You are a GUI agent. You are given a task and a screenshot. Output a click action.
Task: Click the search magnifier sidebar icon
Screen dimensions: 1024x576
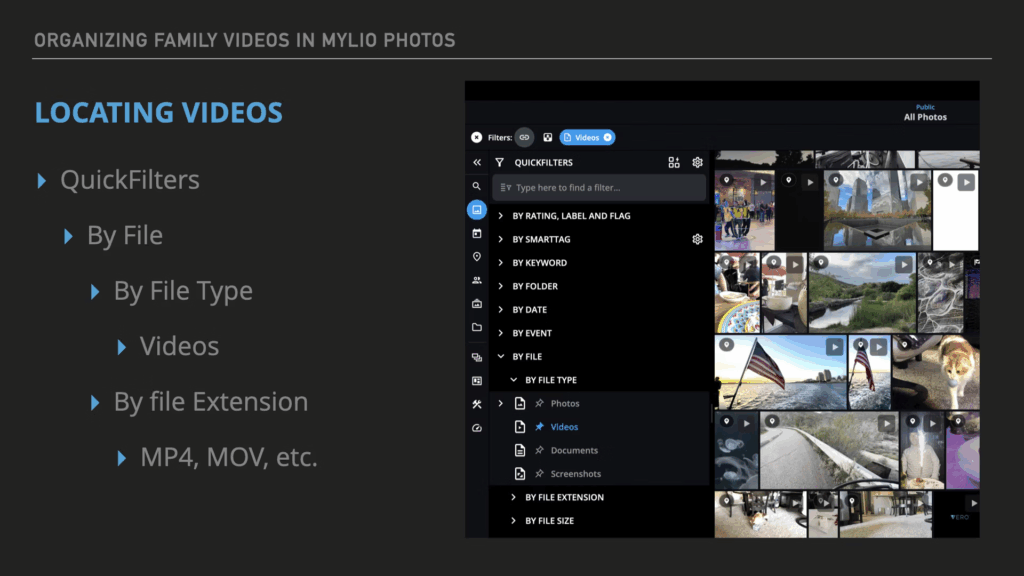pos(477,186)
